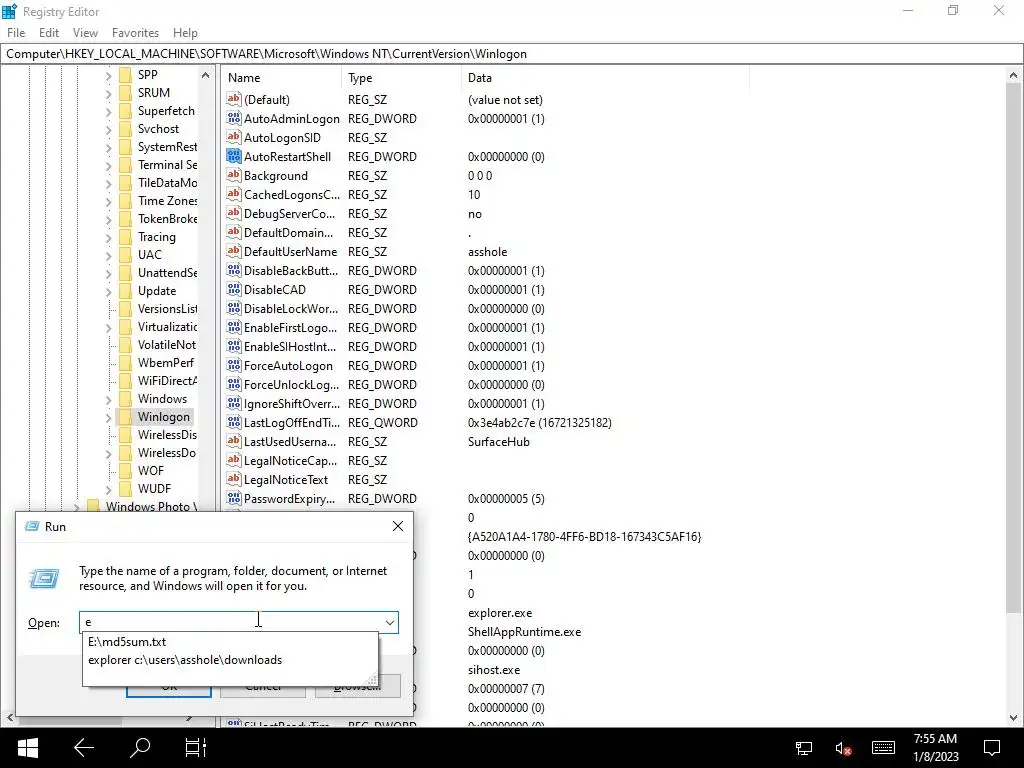The image size is (1024, 768).
Task: Click the ForceAutoLogon DWORD icon
Action: pyautogui.click(x=234, y=365)
